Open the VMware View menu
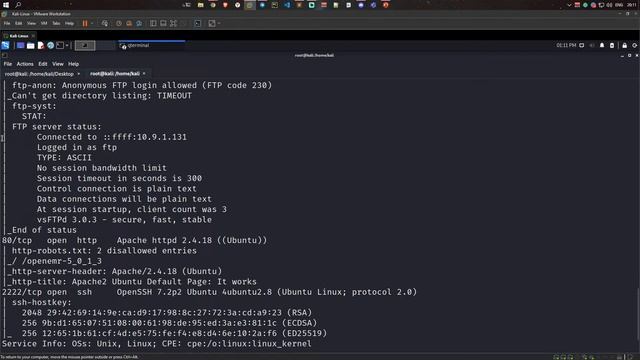Viewport: 640px width, 360px height. [x=31, y=24]
